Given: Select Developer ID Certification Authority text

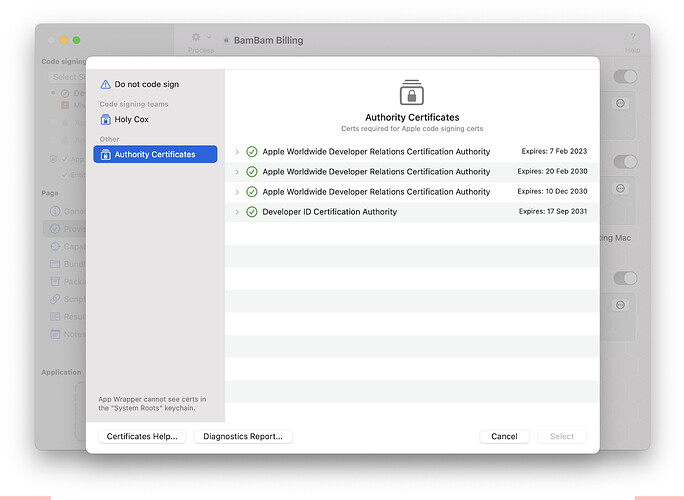Looking at the screenshot, I should (329, 212).
